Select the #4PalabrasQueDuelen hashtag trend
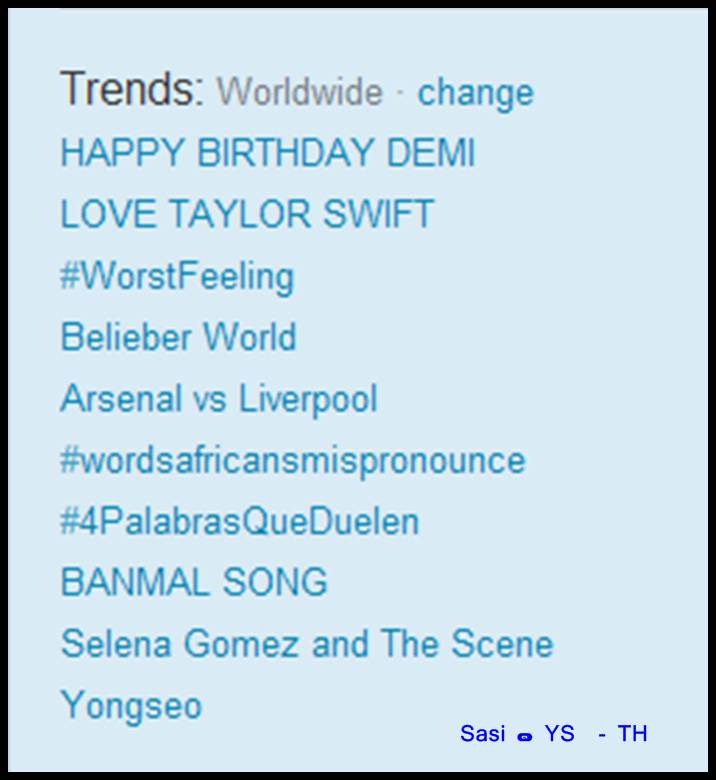 pyautogui.click(x=239, y=521)
